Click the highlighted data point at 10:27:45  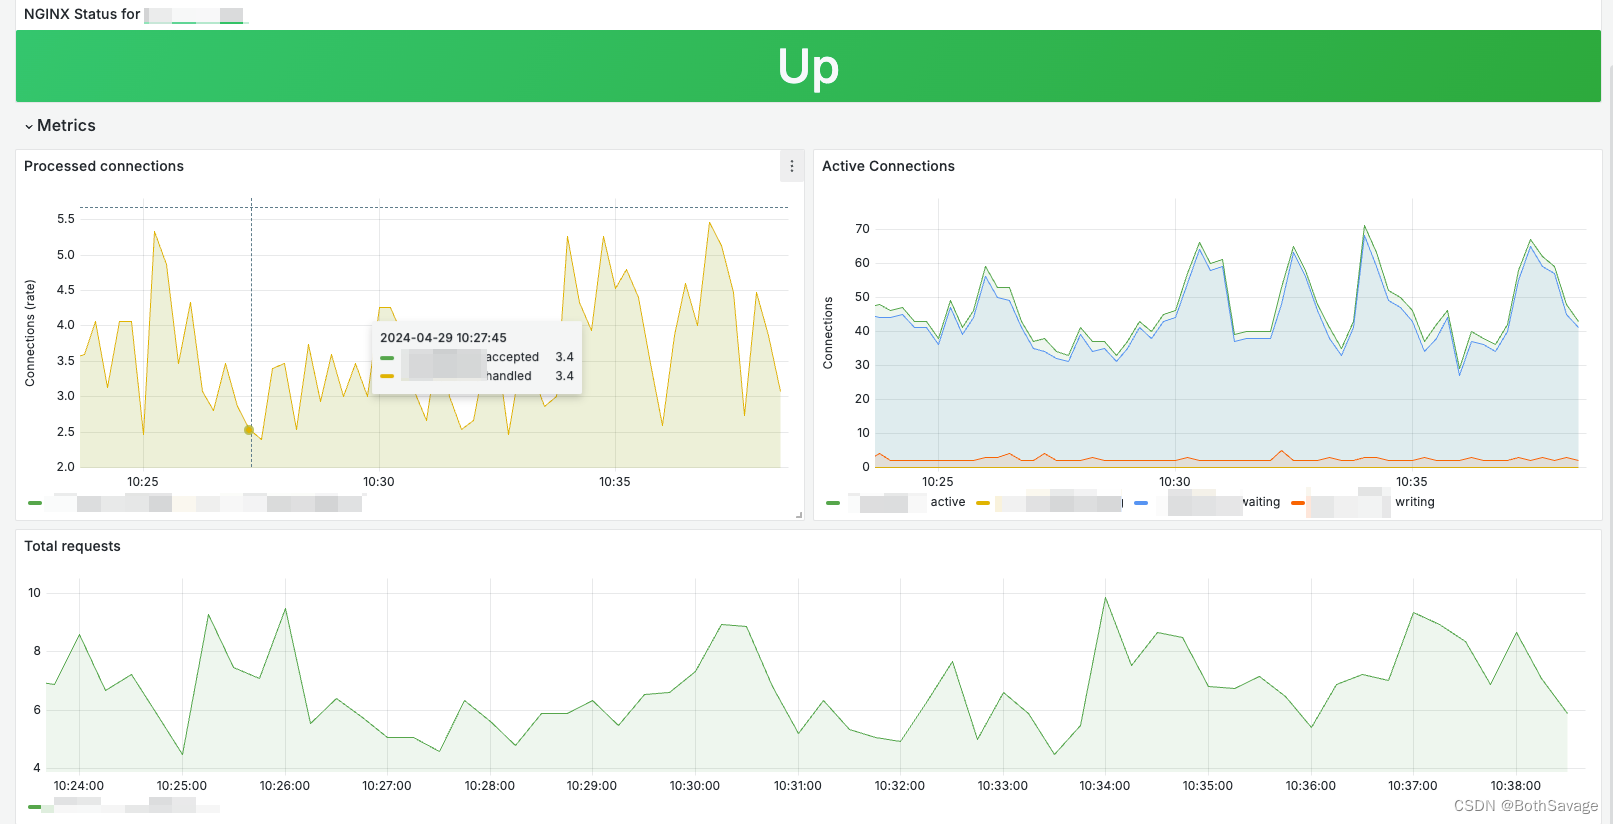[249, 430]
